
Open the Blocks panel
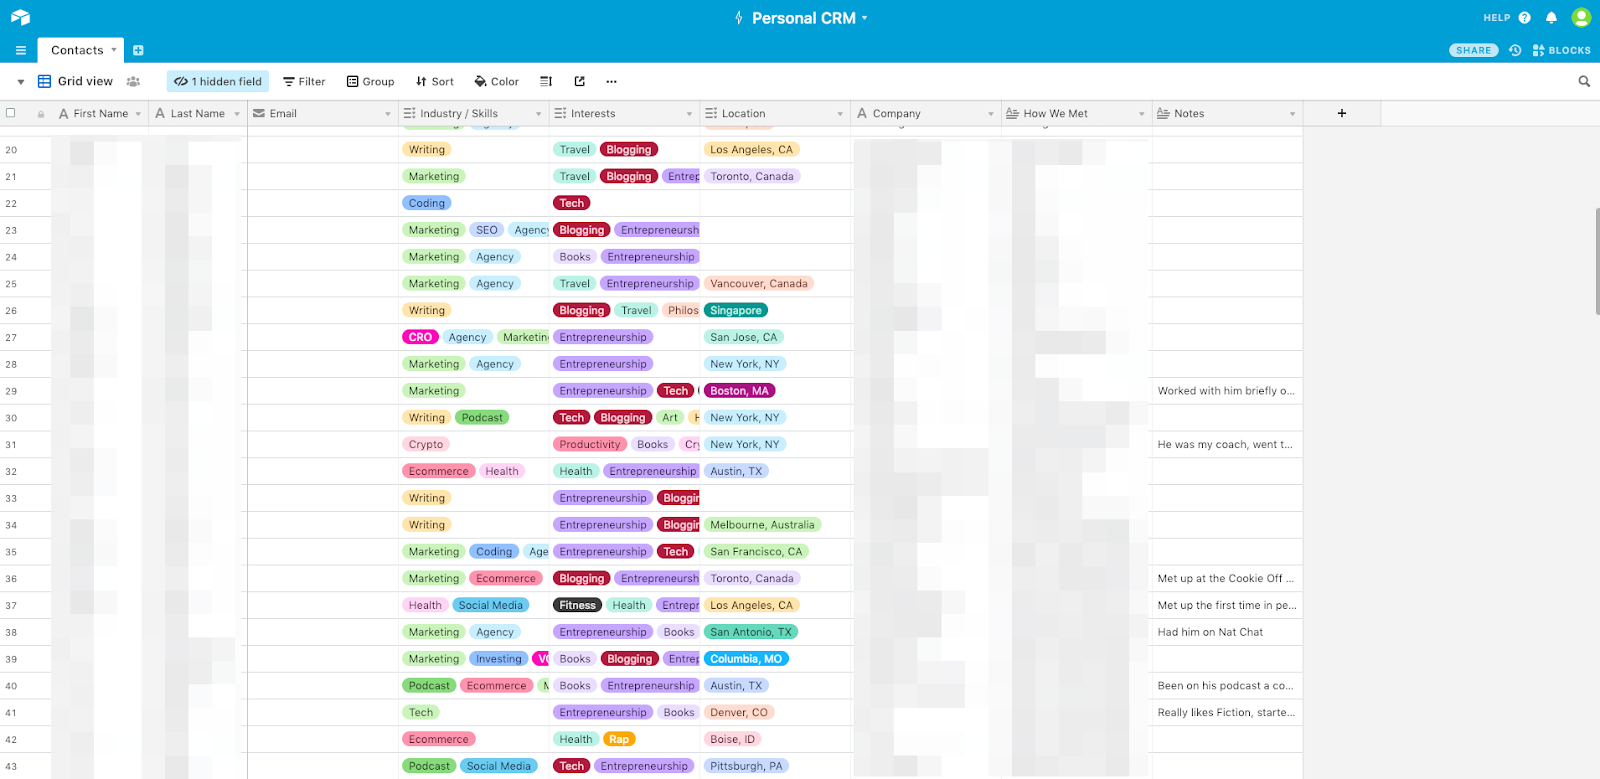click(1561, 50)
